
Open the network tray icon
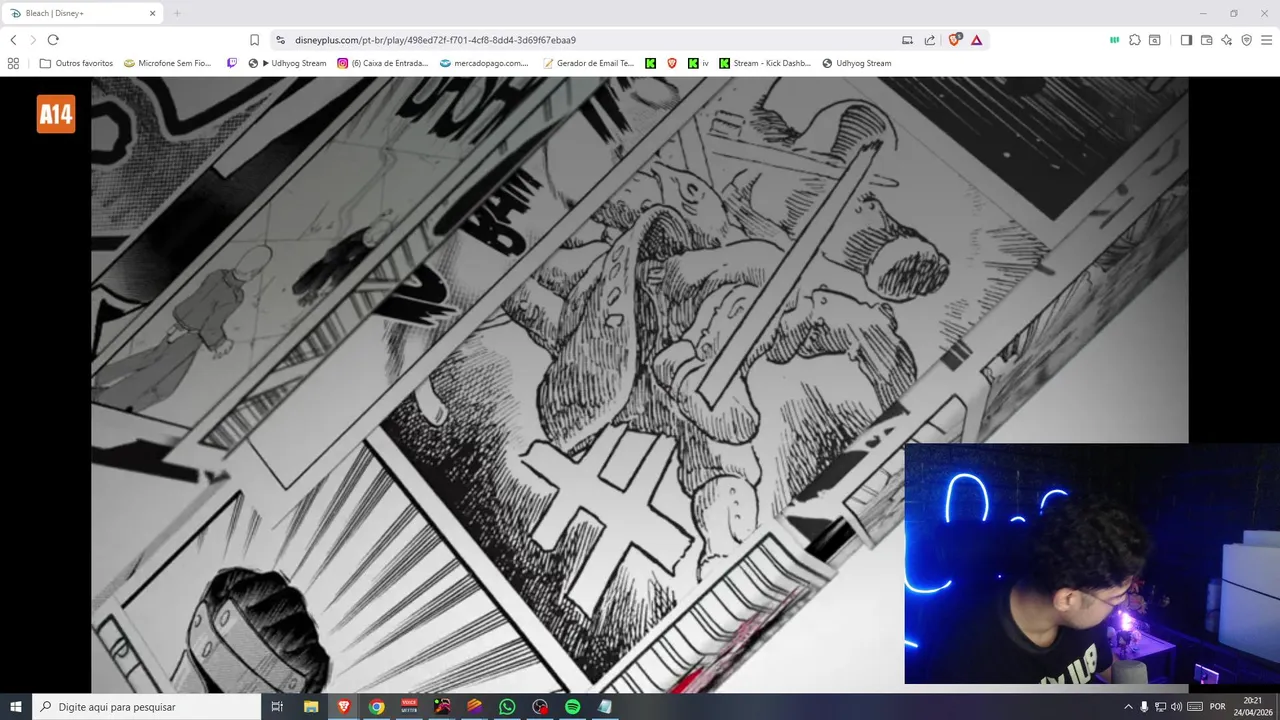1160,707
